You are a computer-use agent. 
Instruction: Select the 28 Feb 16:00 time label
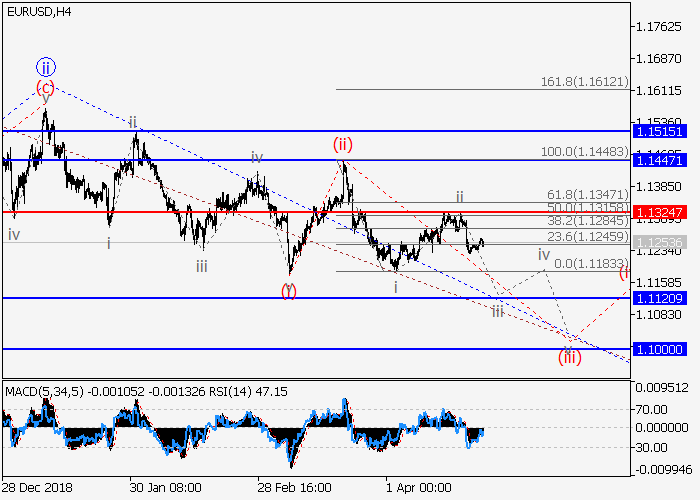293,488
